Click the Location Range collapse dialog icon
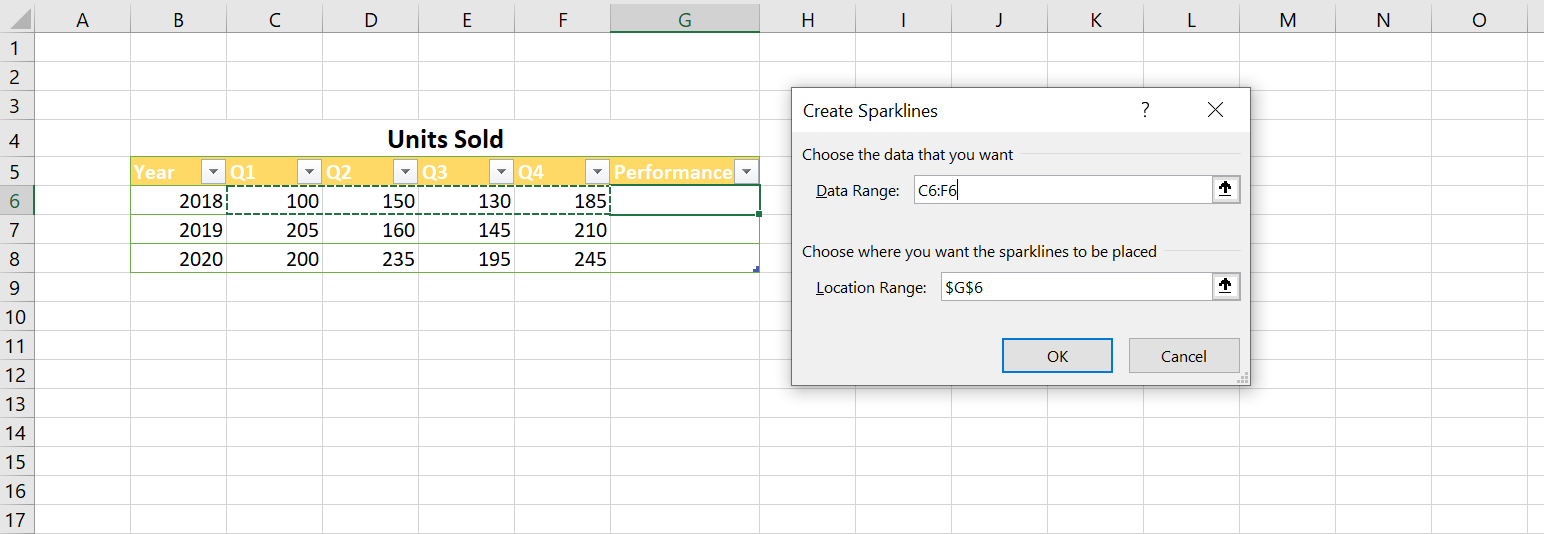 tap(1226, 287)
